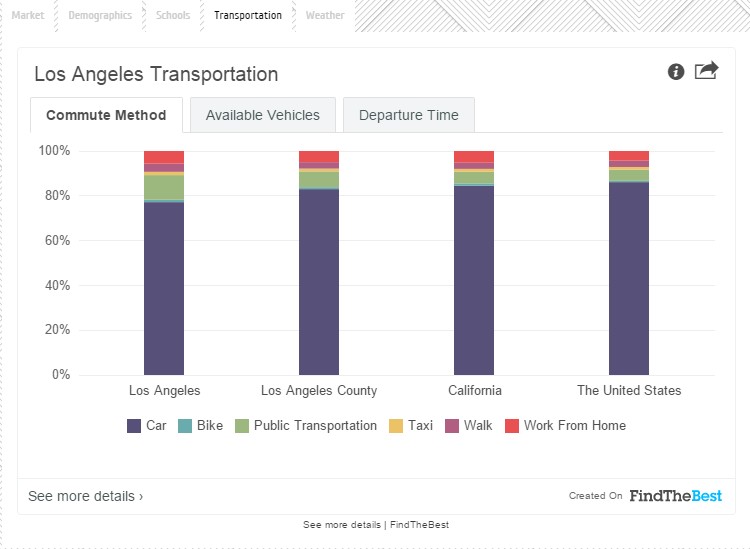Toggle the Work From Home legend square
Screen dimensions: 750x549
click(x=511, y=426)
